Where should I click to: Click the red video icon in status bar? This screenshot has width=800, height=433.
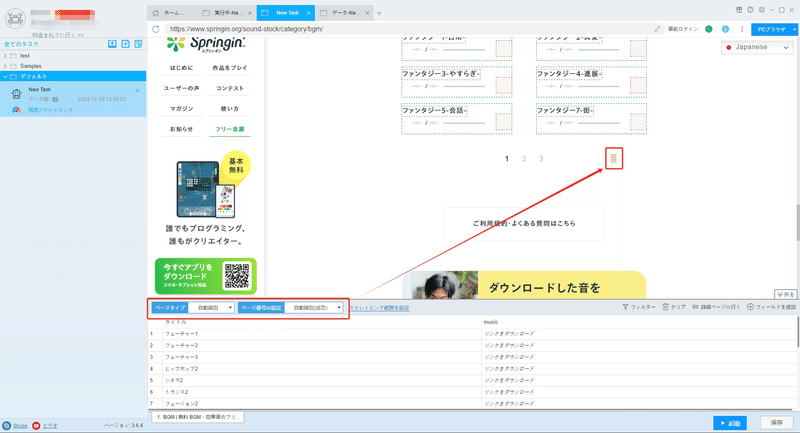pos(36,425)
